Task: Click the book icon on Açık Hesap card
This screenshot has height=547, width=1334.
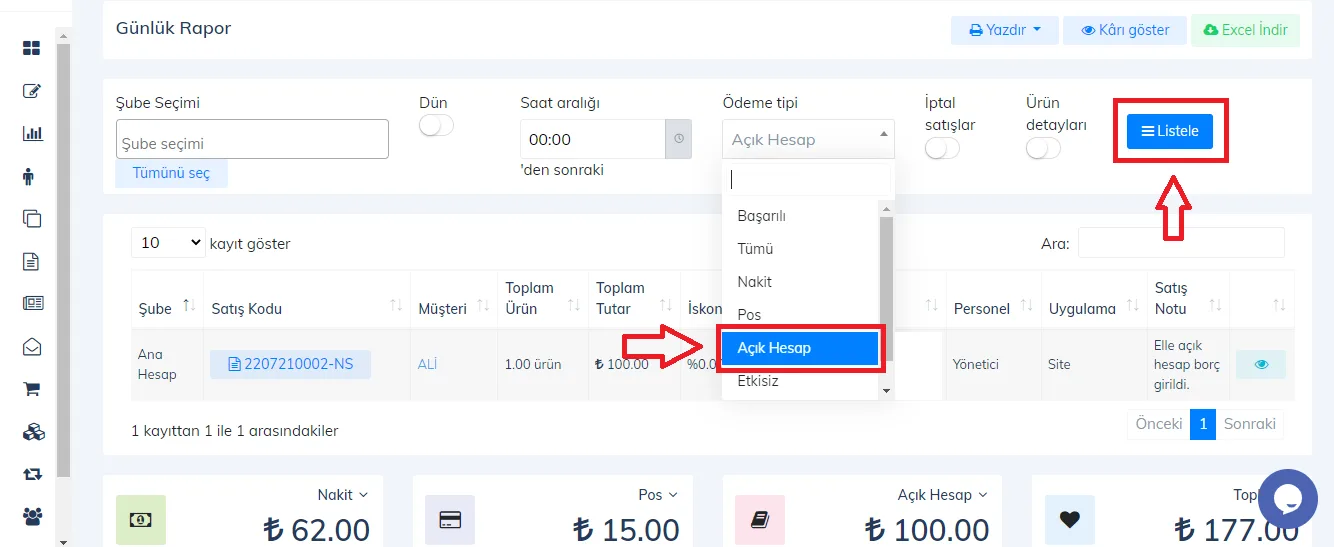Action: (x=760, y=519)
